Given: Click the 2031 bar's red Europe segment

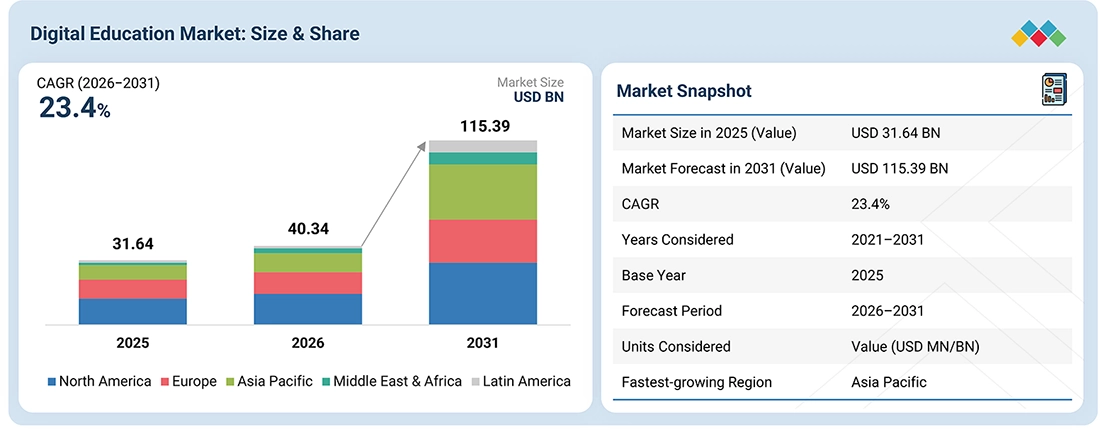Looking at the screenshot, I should (483, 241).
